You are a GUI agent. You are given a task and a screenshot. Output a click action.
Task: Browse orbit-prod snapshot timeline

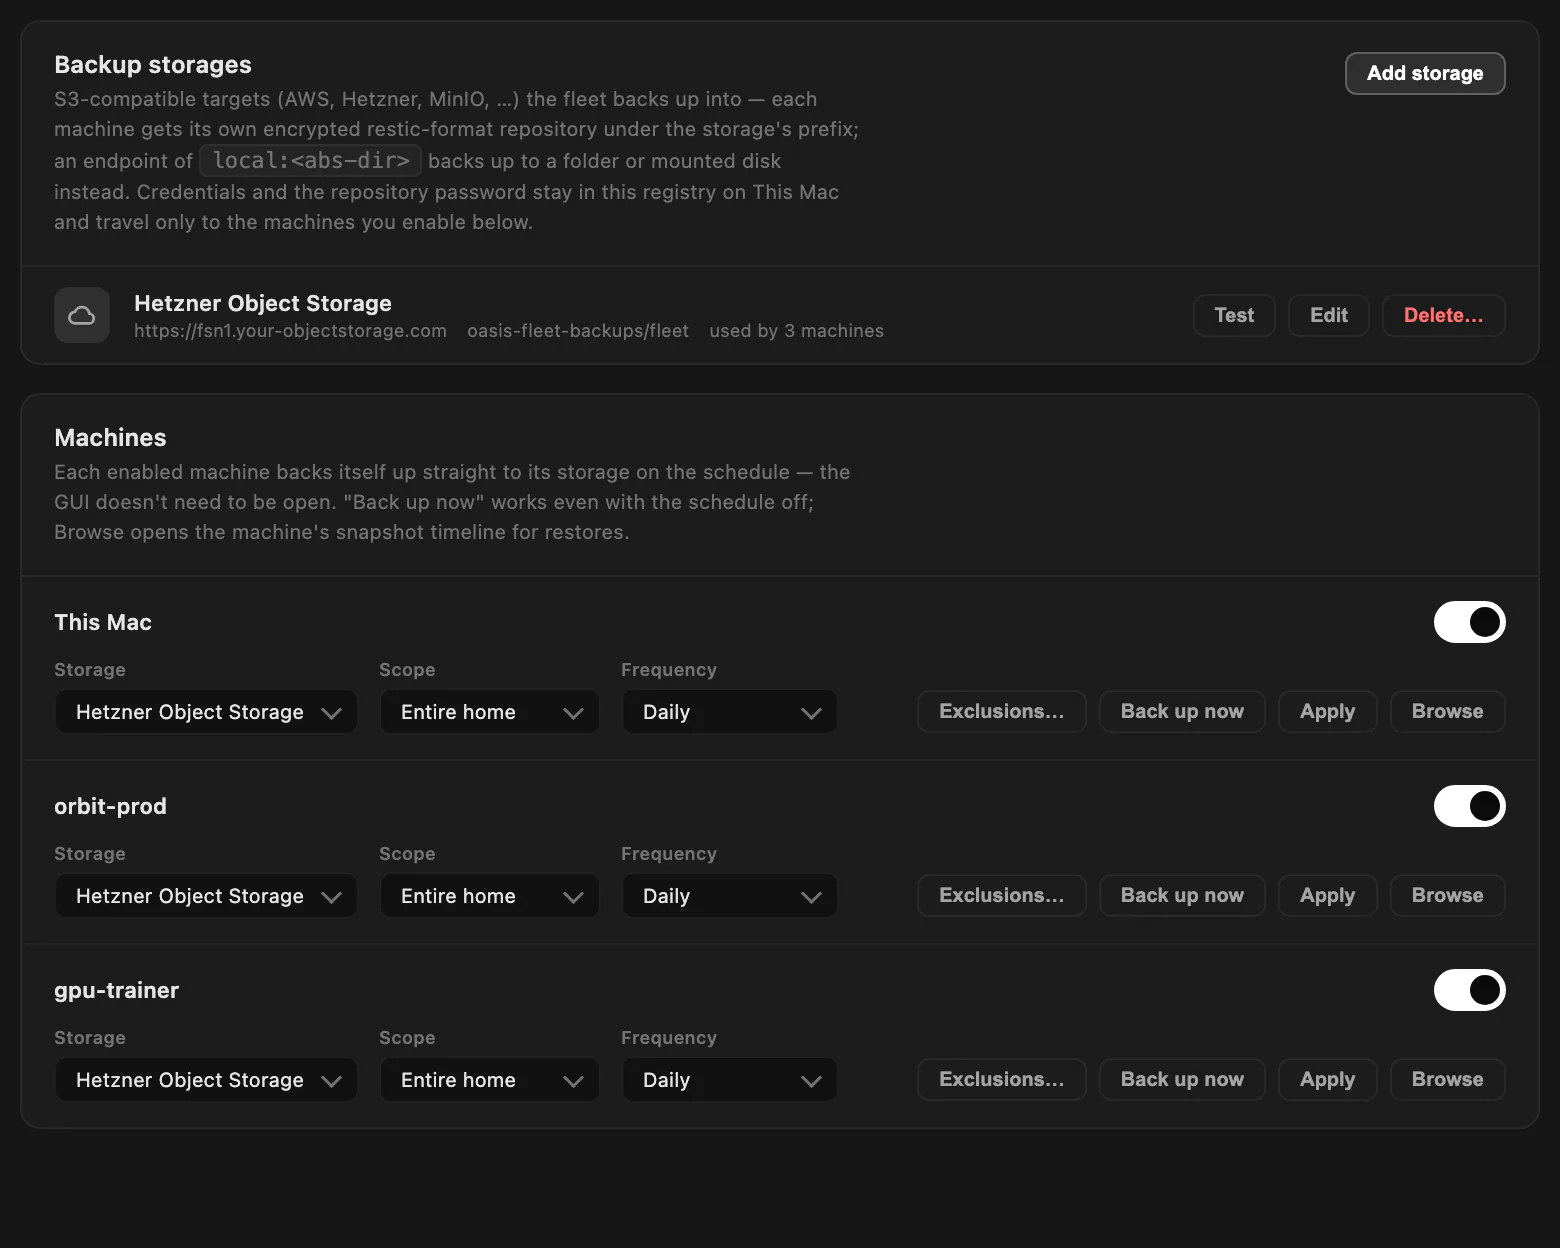point(1448,895)
